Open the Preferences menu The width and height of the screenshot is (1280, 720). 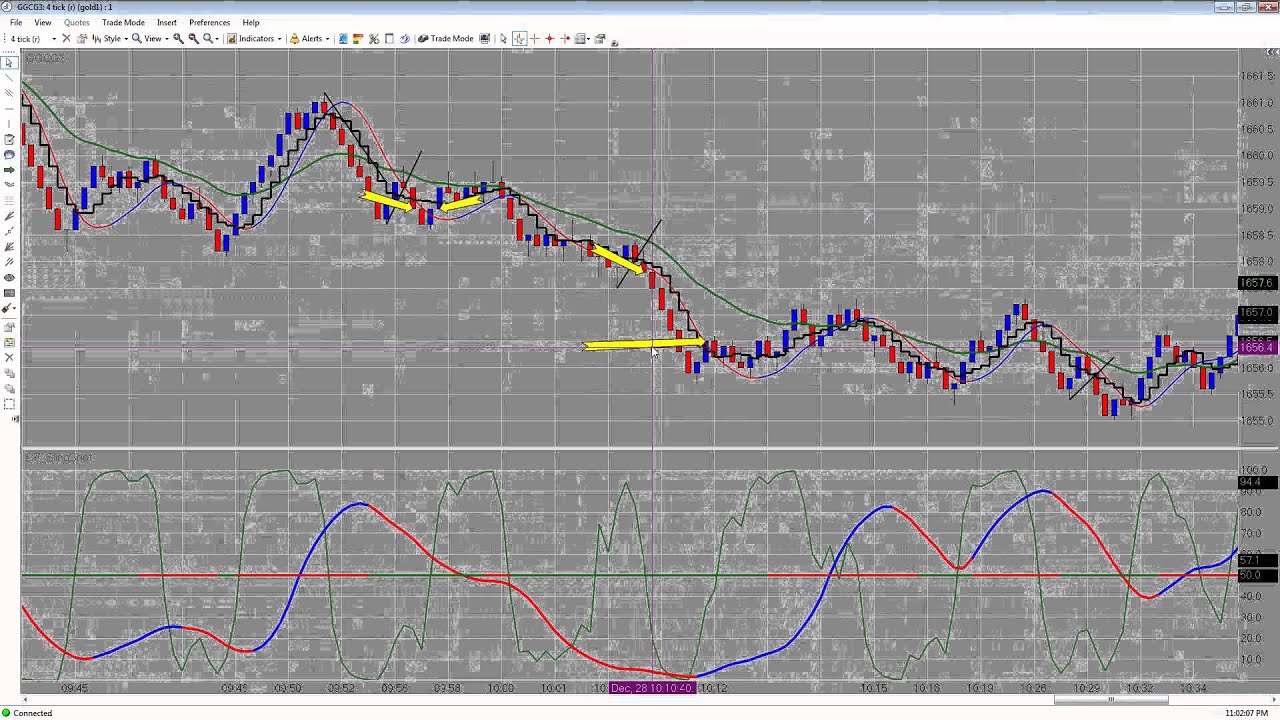[x=209, y=22]
